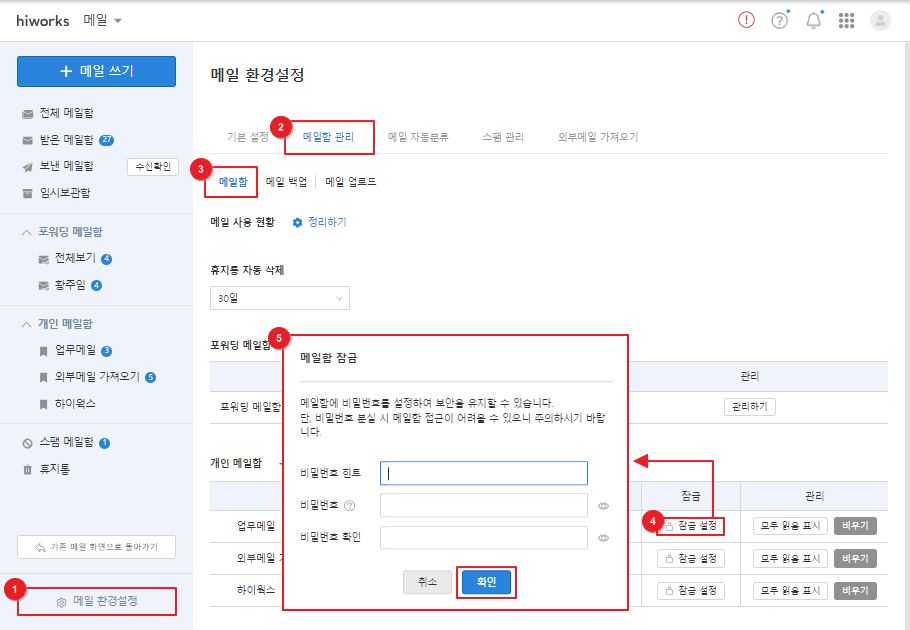Image resolution: width=910 pixels, height=630 pixels.
Task: Open the 스팸 메일함 folder
Action: (66, 442)
